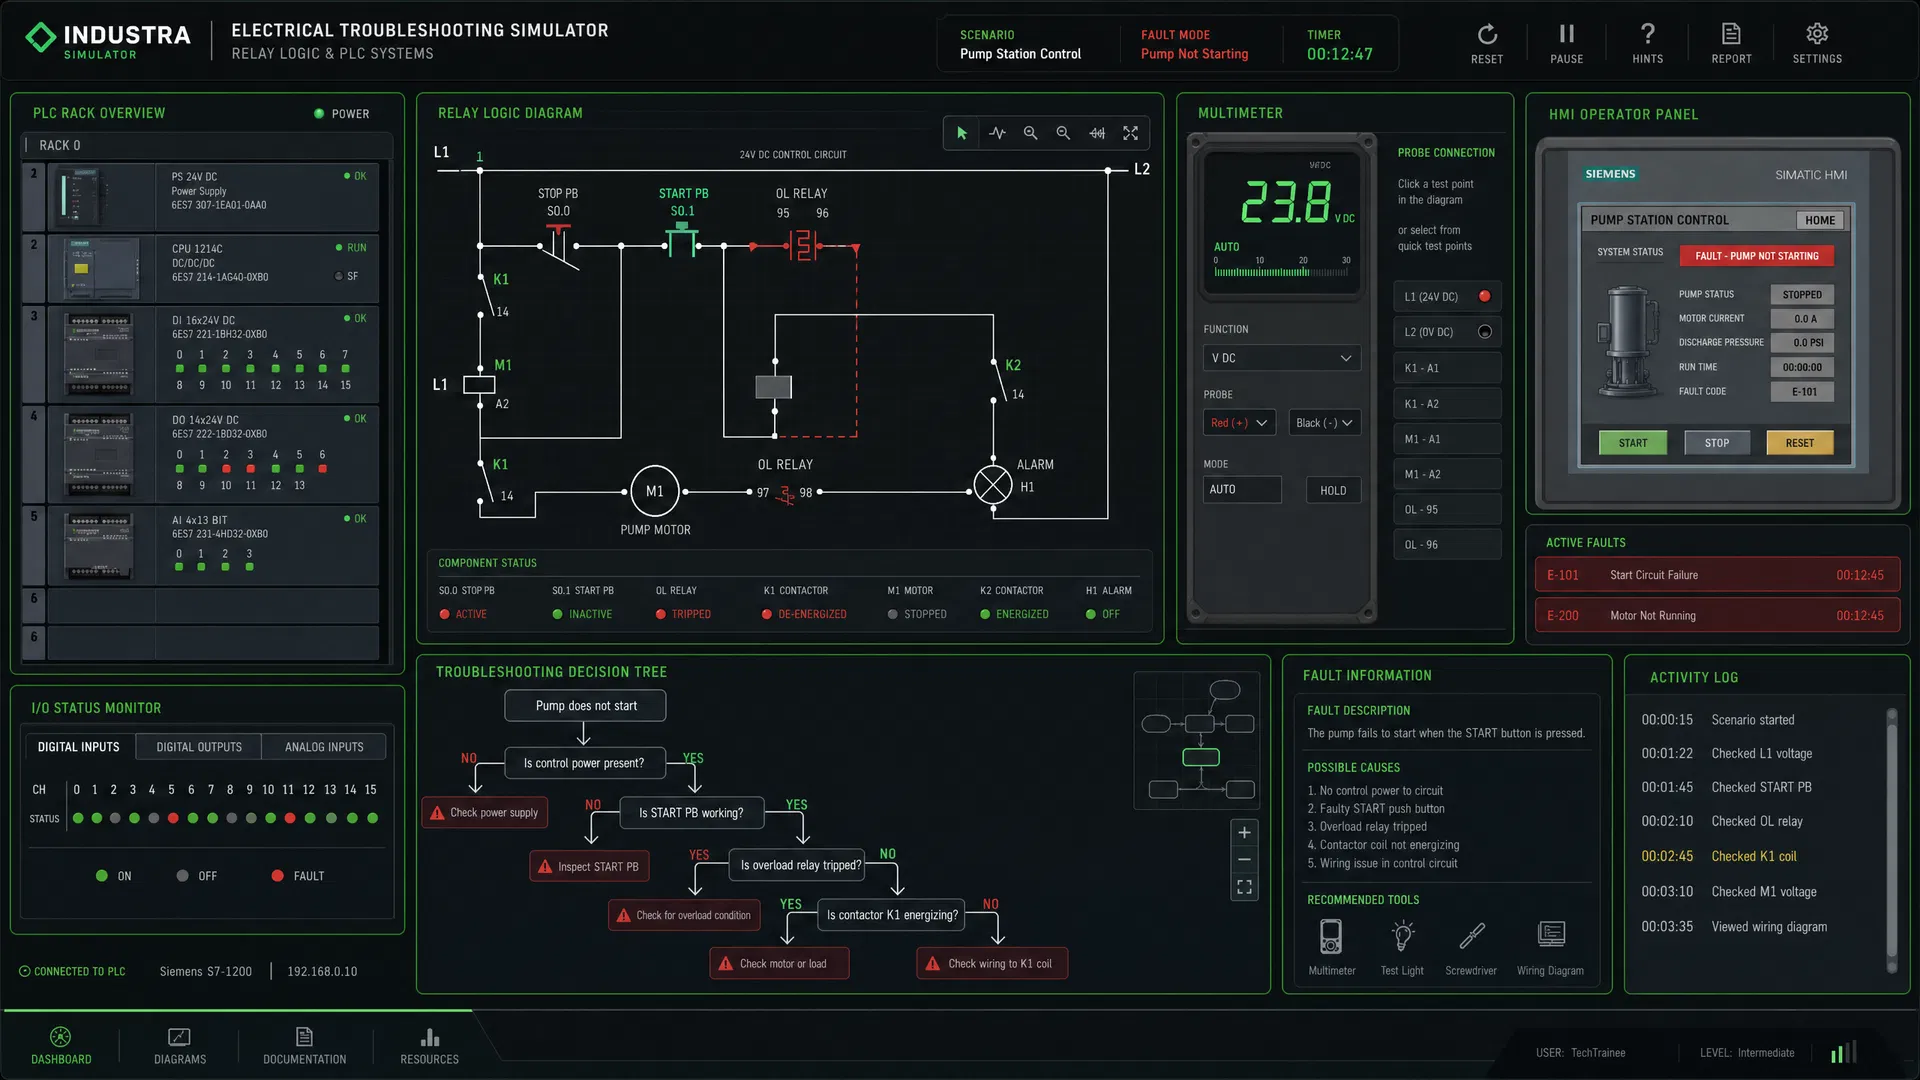The width and height of the screenshot is (1920, 1080).
Task: Open the Dashboard tab in bottom navigation
Action: pyautogui.click(x=61, y=1046)
